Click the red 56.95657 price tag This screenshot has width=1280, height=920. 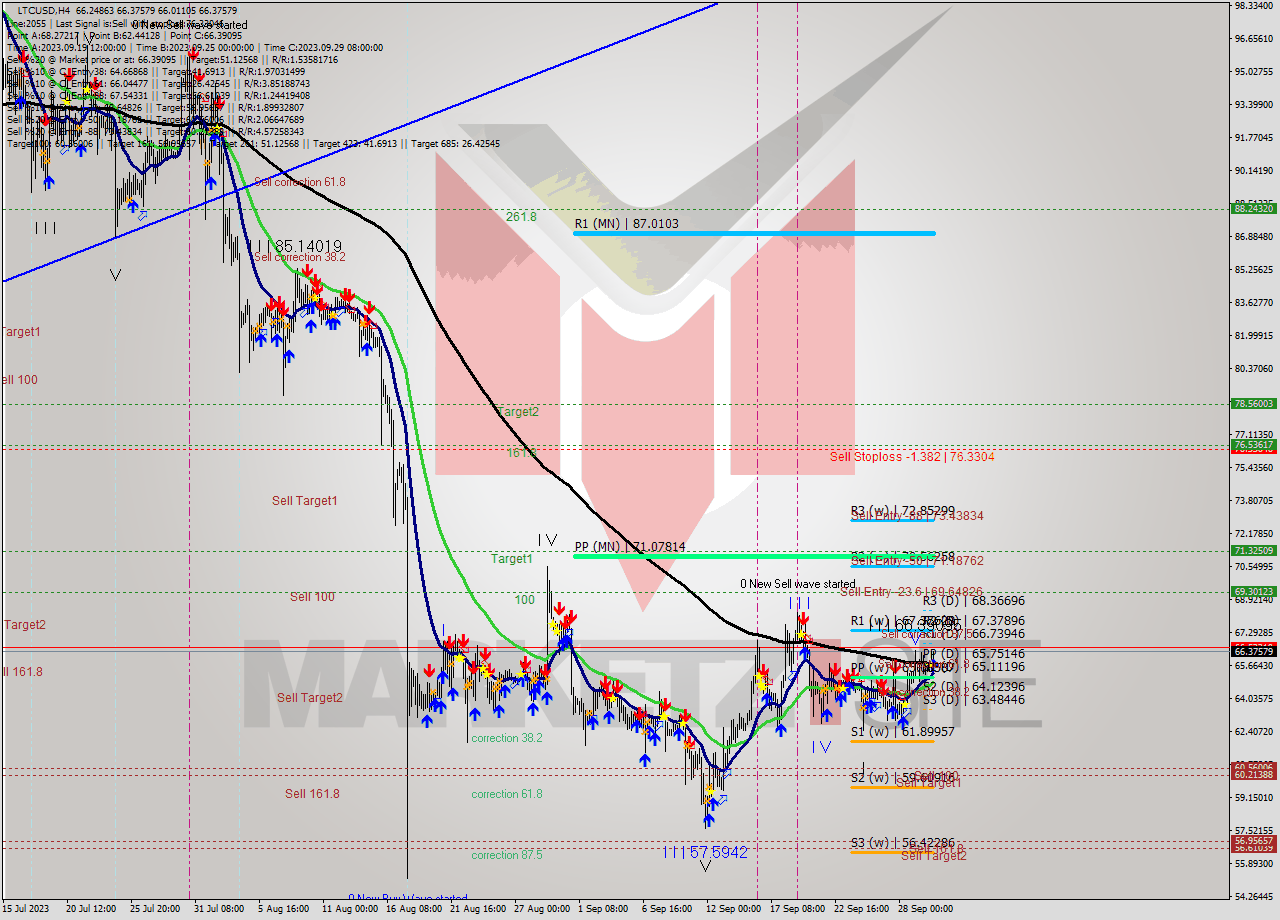[x=1254, y=841]
